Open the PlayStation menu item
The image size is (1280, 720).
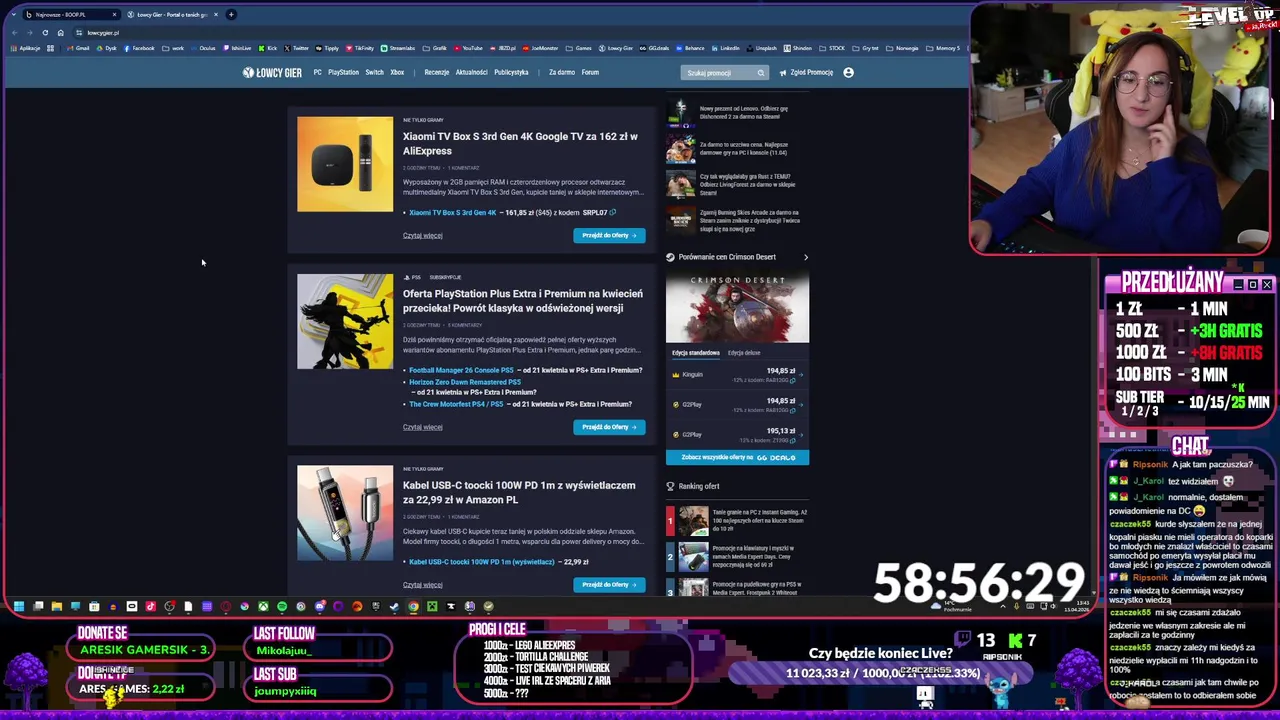click(x=343, y=72)
